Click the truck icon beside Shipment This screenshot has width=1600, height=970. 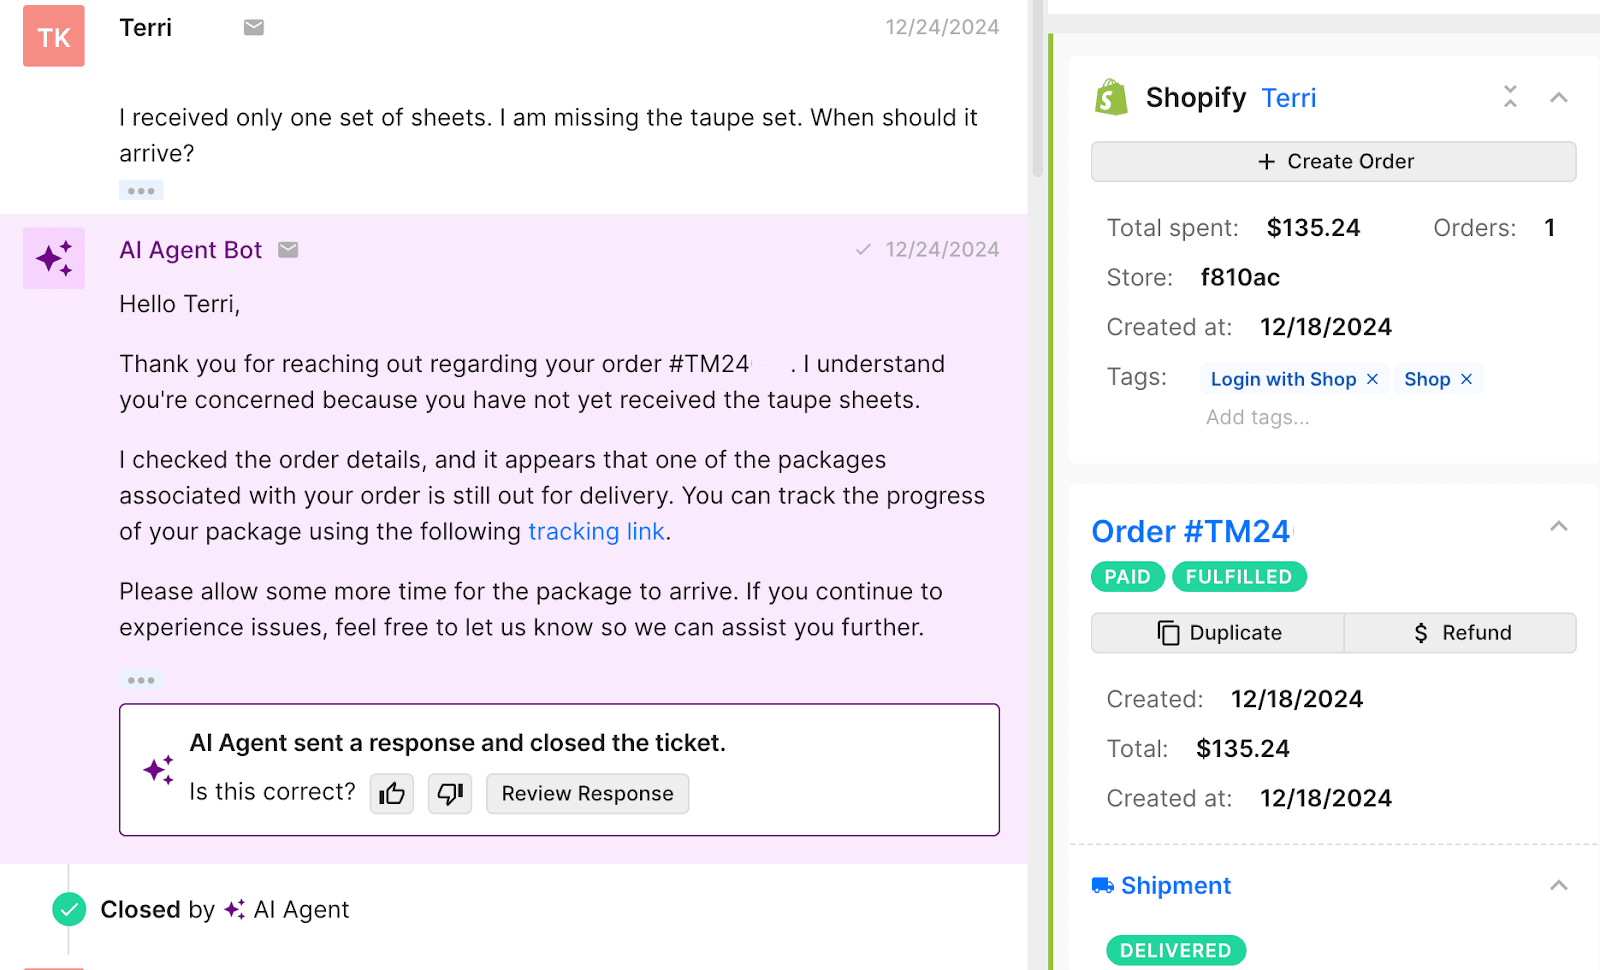(x=1104, y=885)
